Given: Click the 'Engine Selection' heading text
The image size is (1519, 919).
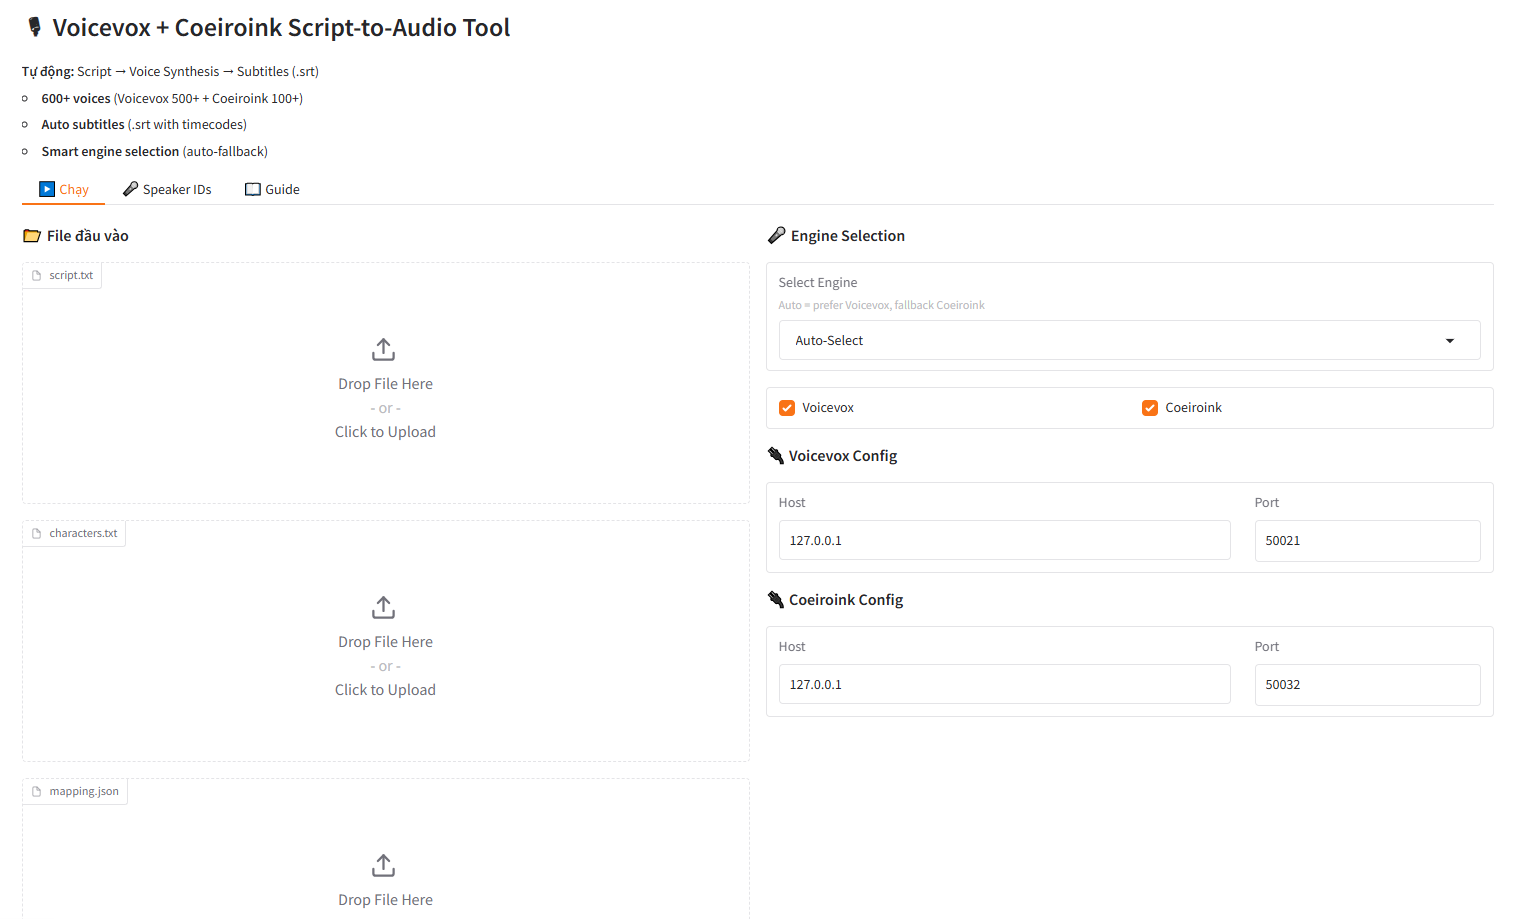Looking at the screenshot, I should pyautogui.click(x=848, y=236).
